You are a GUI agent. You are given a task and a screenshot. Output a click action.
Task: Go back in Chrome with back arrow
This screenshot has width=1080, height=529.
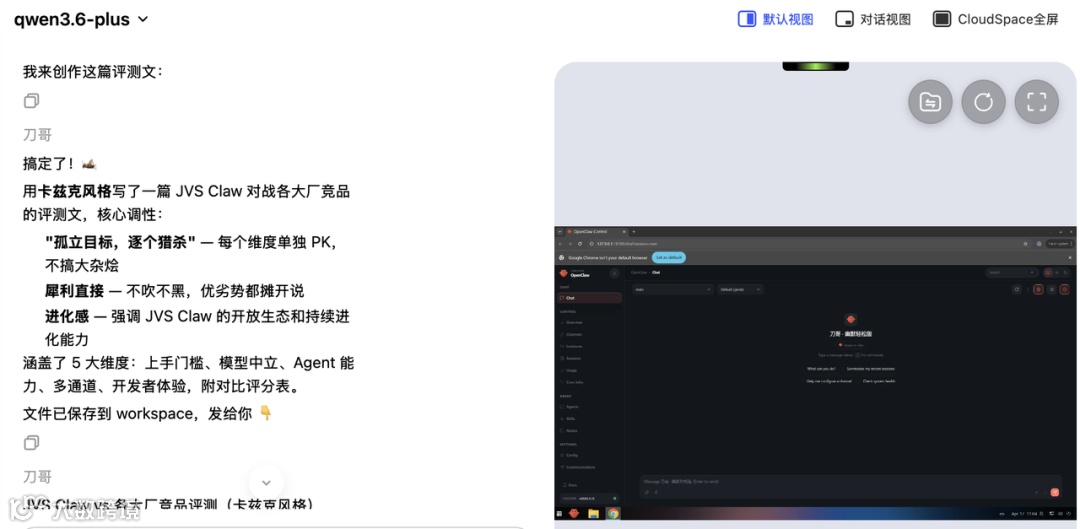point(561,244)
